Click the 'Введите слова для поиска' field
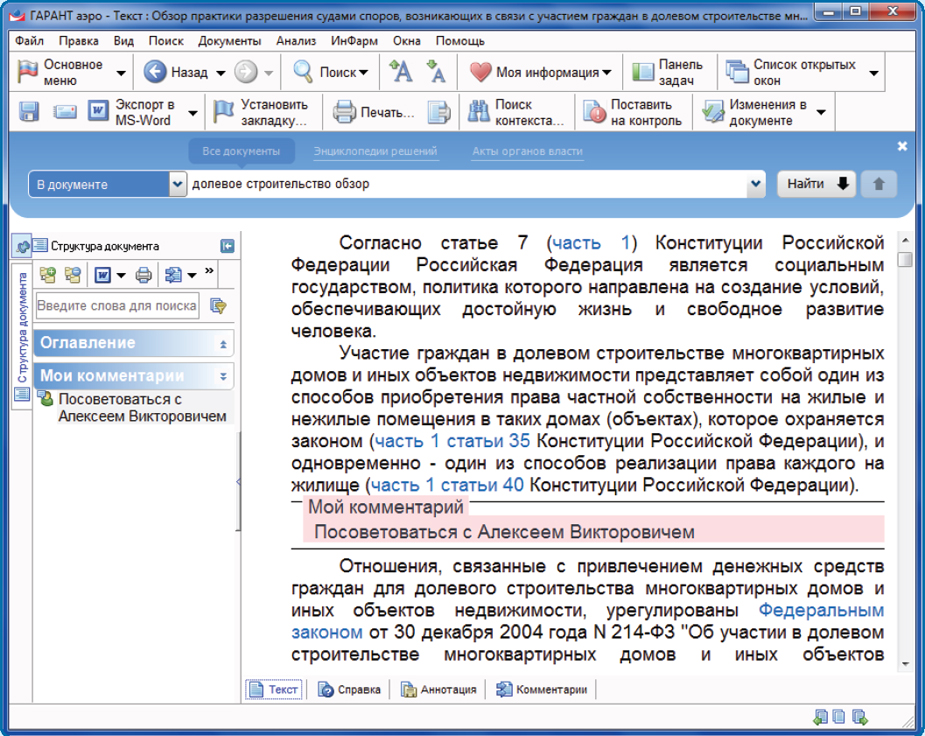 (118, 306)
